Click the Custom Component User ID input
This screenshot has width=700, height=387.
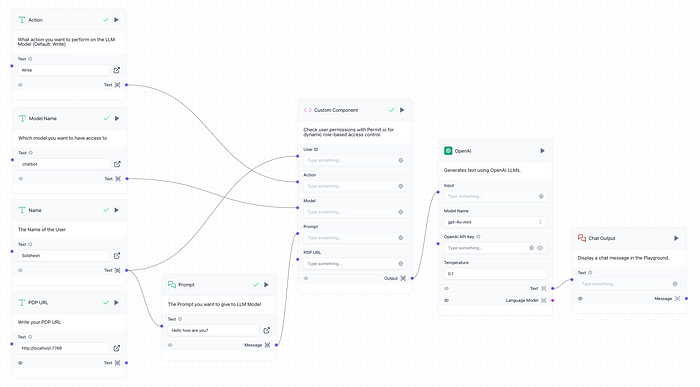pos(354,160)
